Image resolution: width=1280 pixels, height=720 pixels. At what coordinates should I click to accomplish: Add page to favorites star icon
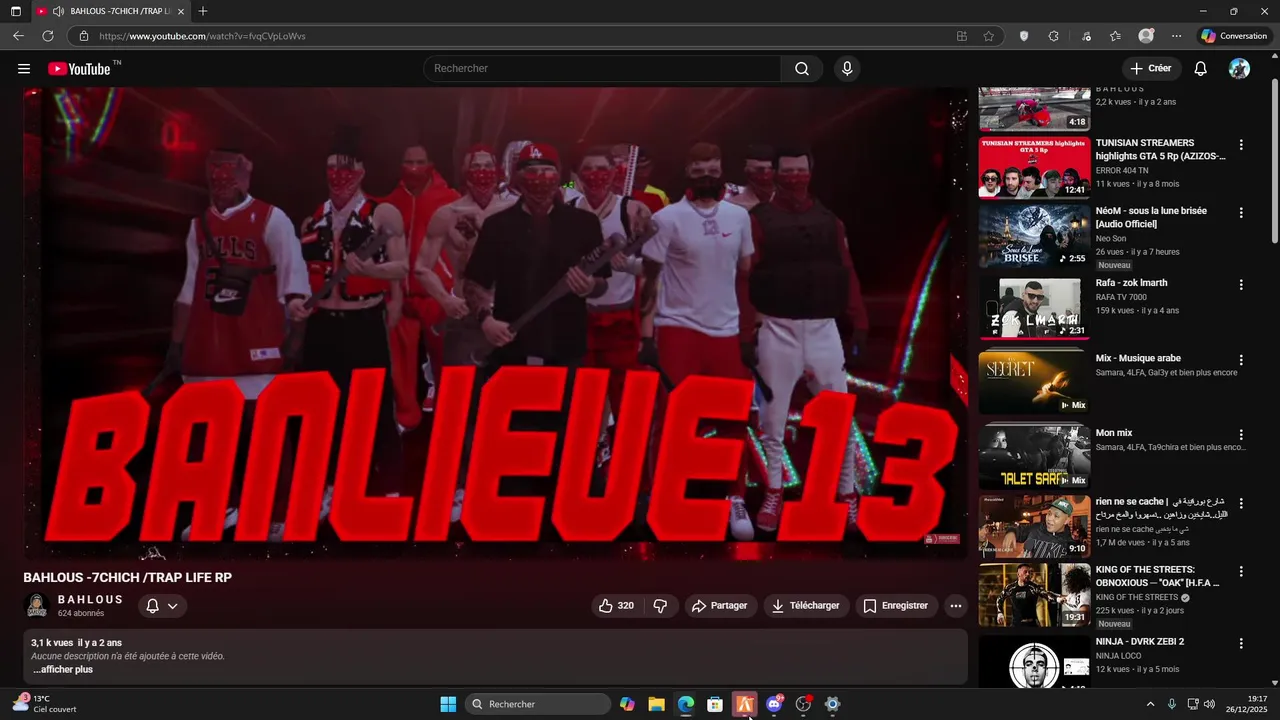pyautogui.click(x=989, y=36)
